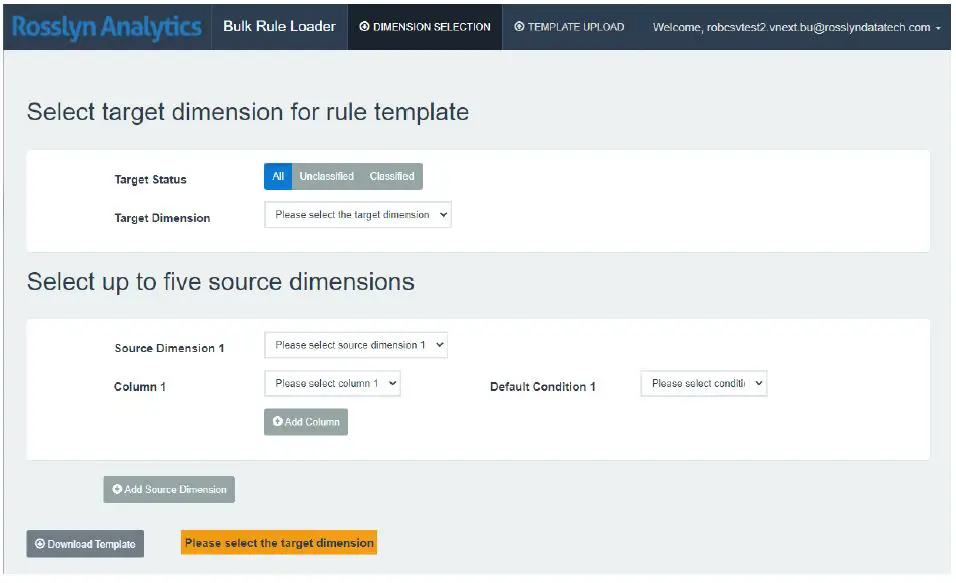Click the caret next to the welcome email

(x=937, y=28)
